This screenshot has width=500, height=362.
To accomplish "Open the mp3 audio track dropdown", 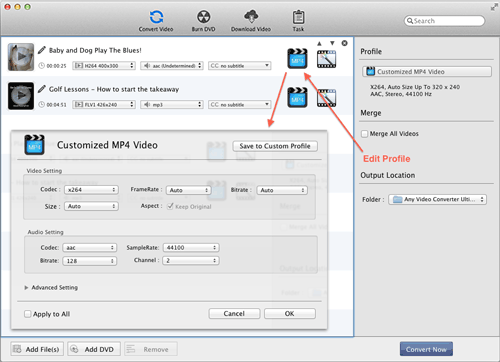I will [x=171, y=104].
